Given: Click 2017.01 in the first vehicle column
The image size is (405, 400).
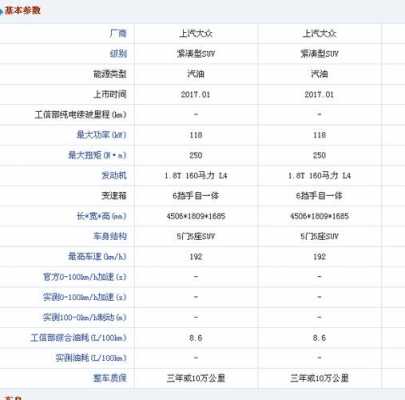Looking at the screenshot, I should click(196, 94).
